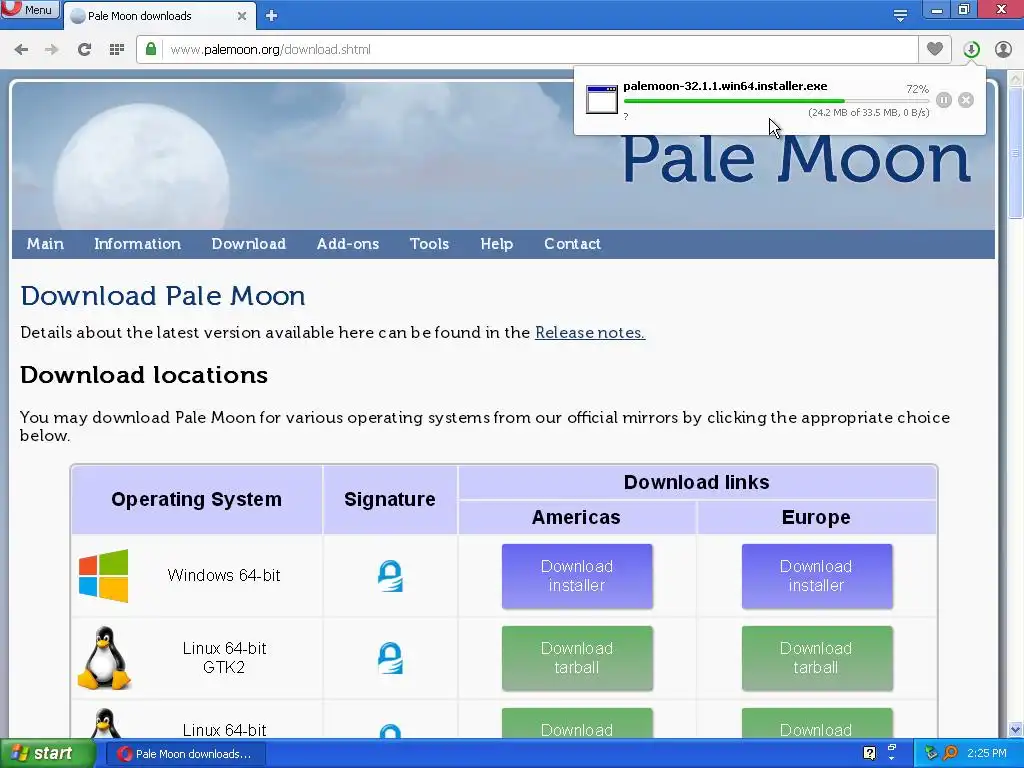1024x768 pixels.
Task: Click the green padlock security icon
Action: (x=151, y=49)
